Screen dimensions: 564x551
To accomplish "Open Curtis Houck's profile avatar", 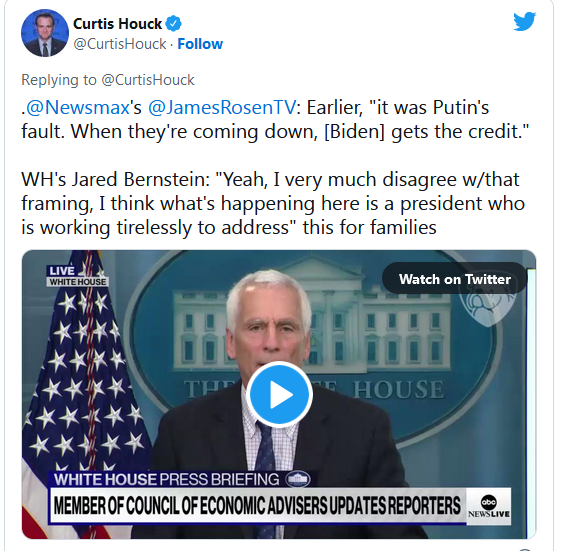I will pos(45,33).
